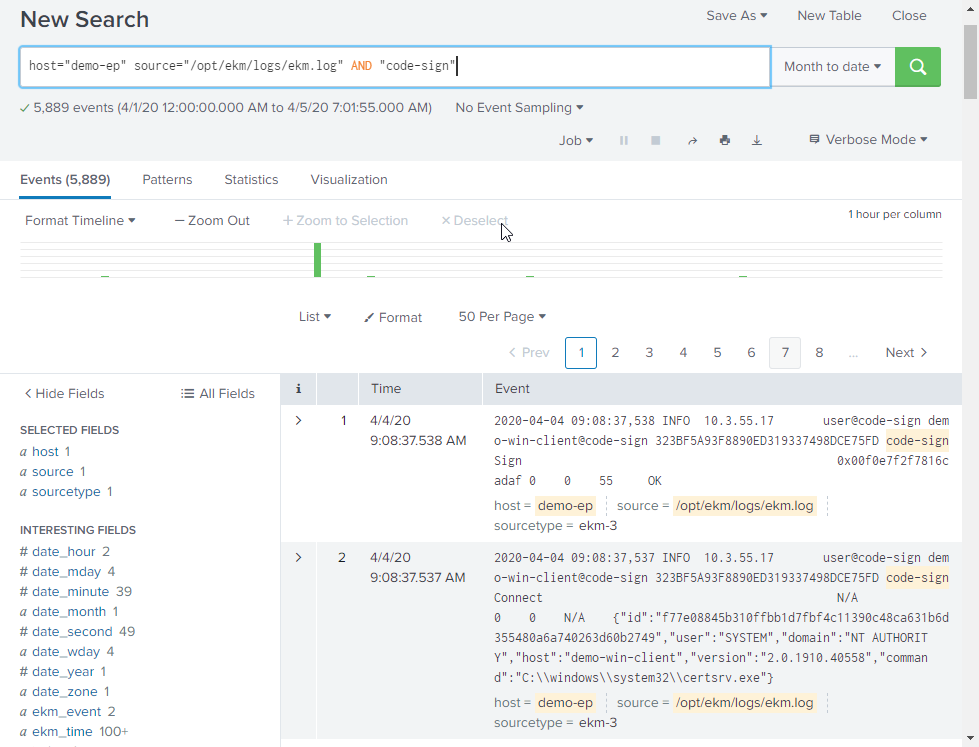Image resolution: width=979 pixels, height=747 pixels.
Task: Go to results page 6
Action: [x=751, y=352]
